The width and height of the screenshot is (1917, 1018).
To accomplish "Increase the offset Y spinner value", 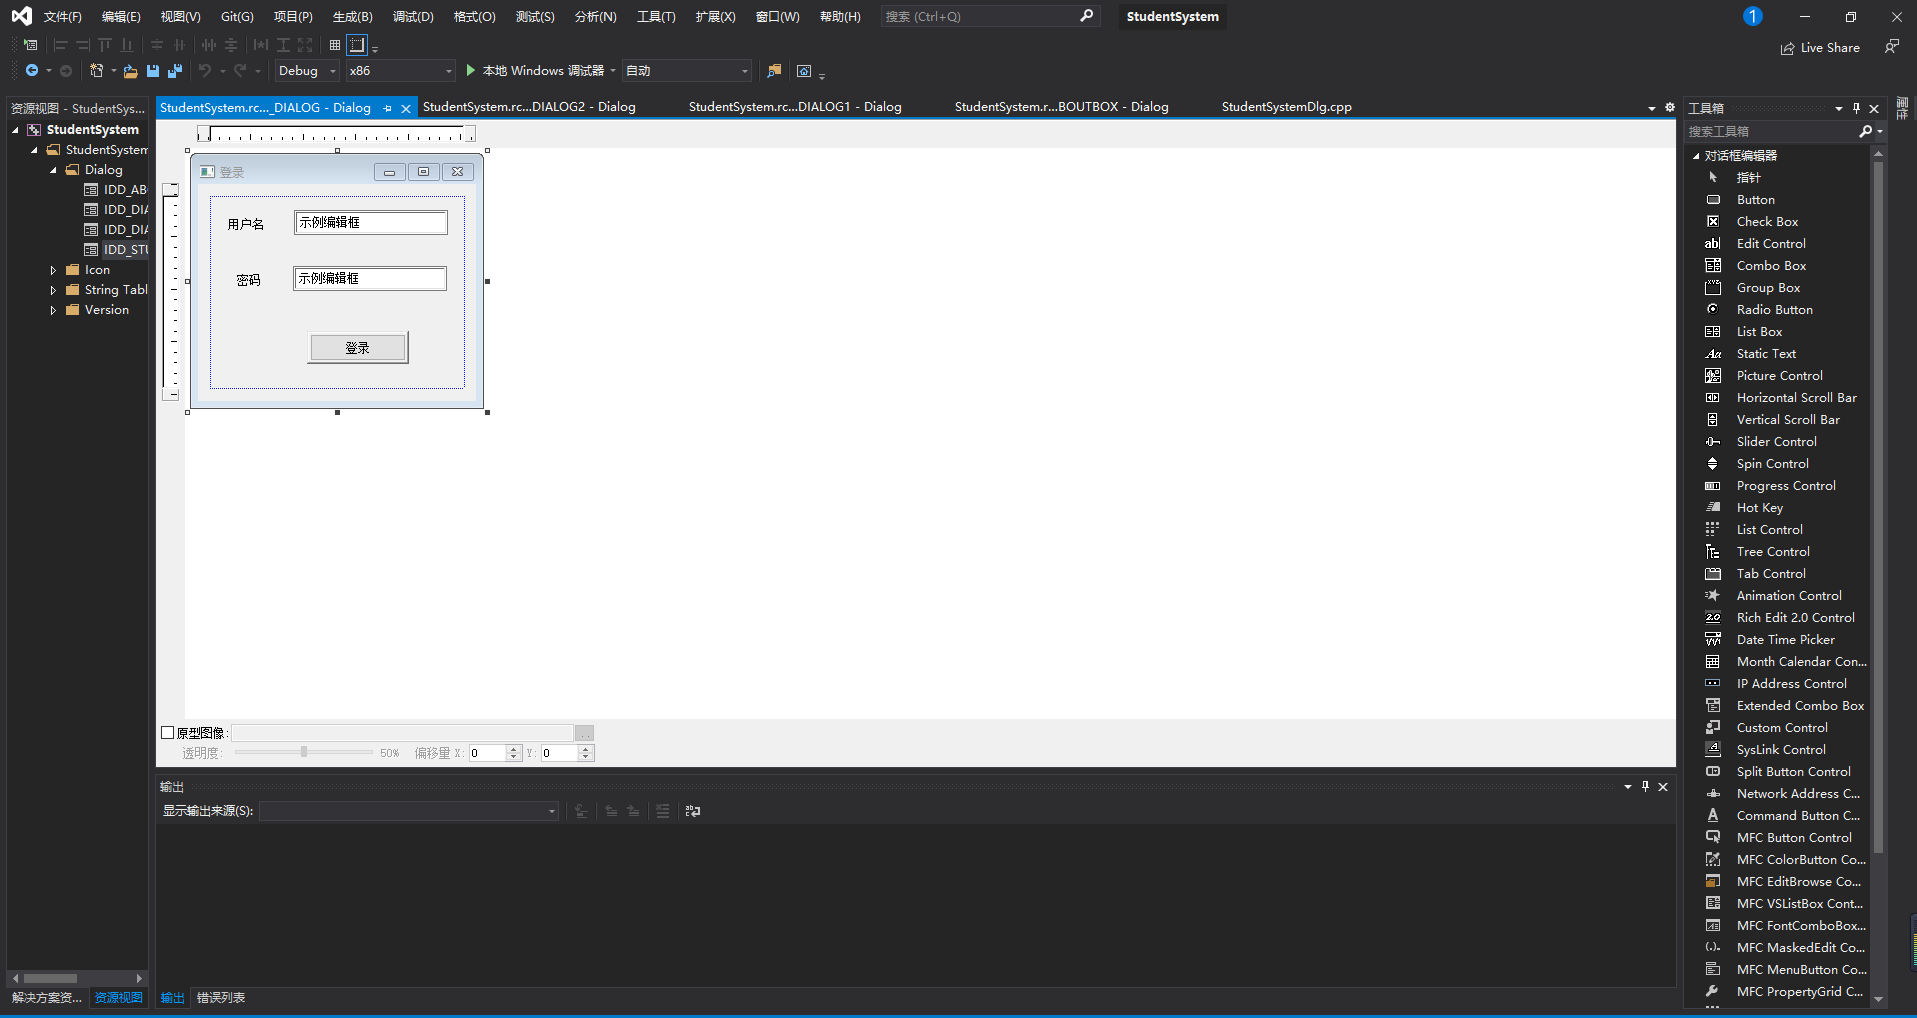I will pos(586,749).
